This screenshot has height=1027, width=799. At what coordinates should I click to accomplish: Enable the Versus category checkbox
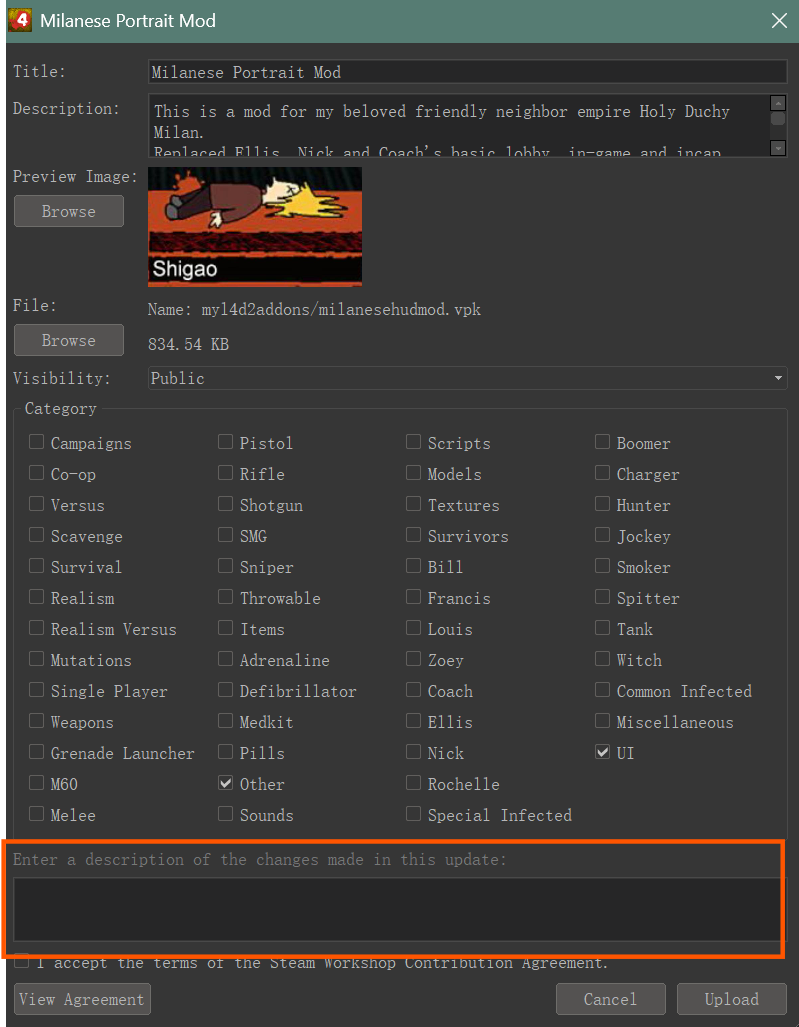pyautogui.click(x=37, y=504)
